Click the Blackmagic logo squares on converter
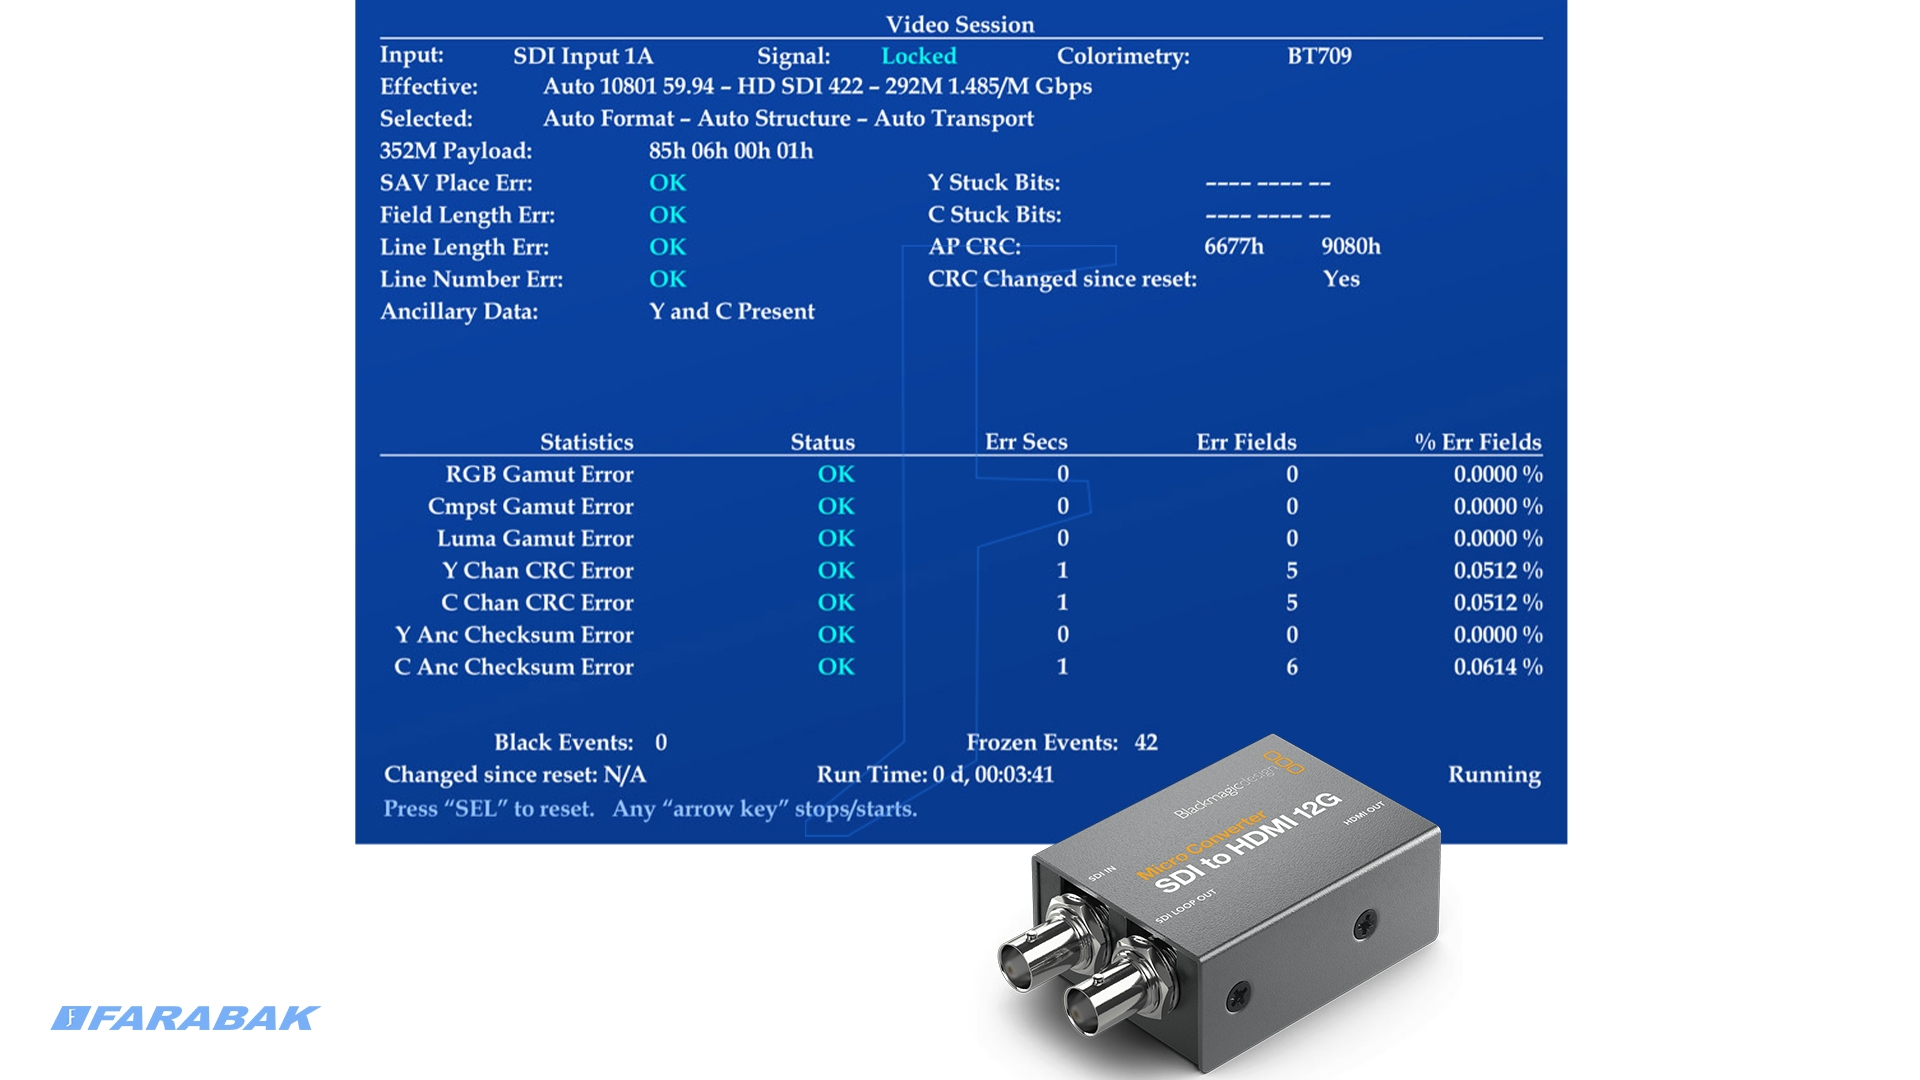The height and width of the screenshot is (1080, 1920). (x=1284, y=762)
